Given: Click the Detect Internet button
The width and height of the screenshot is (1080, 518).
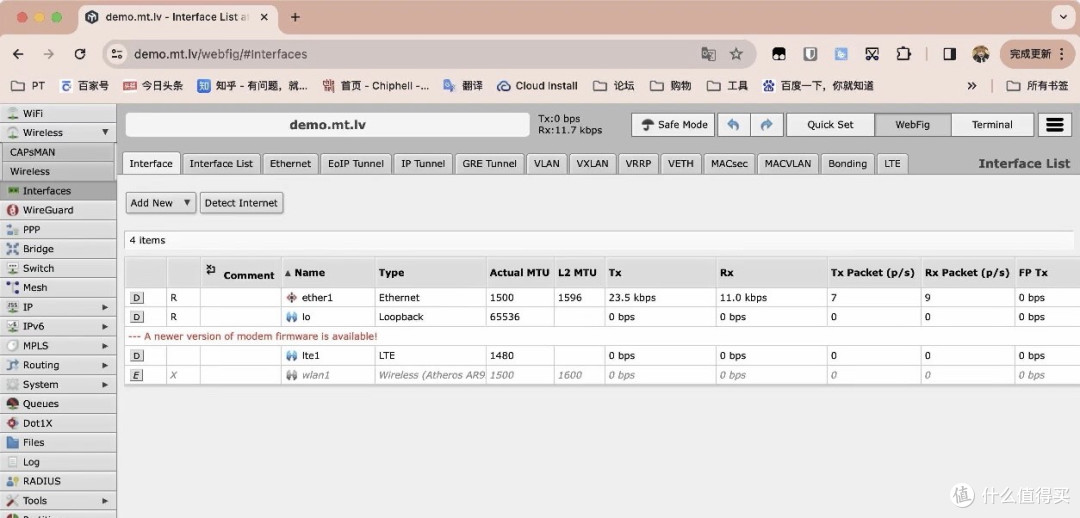Looking at the screenshot, I should click(x=241, y=203).
